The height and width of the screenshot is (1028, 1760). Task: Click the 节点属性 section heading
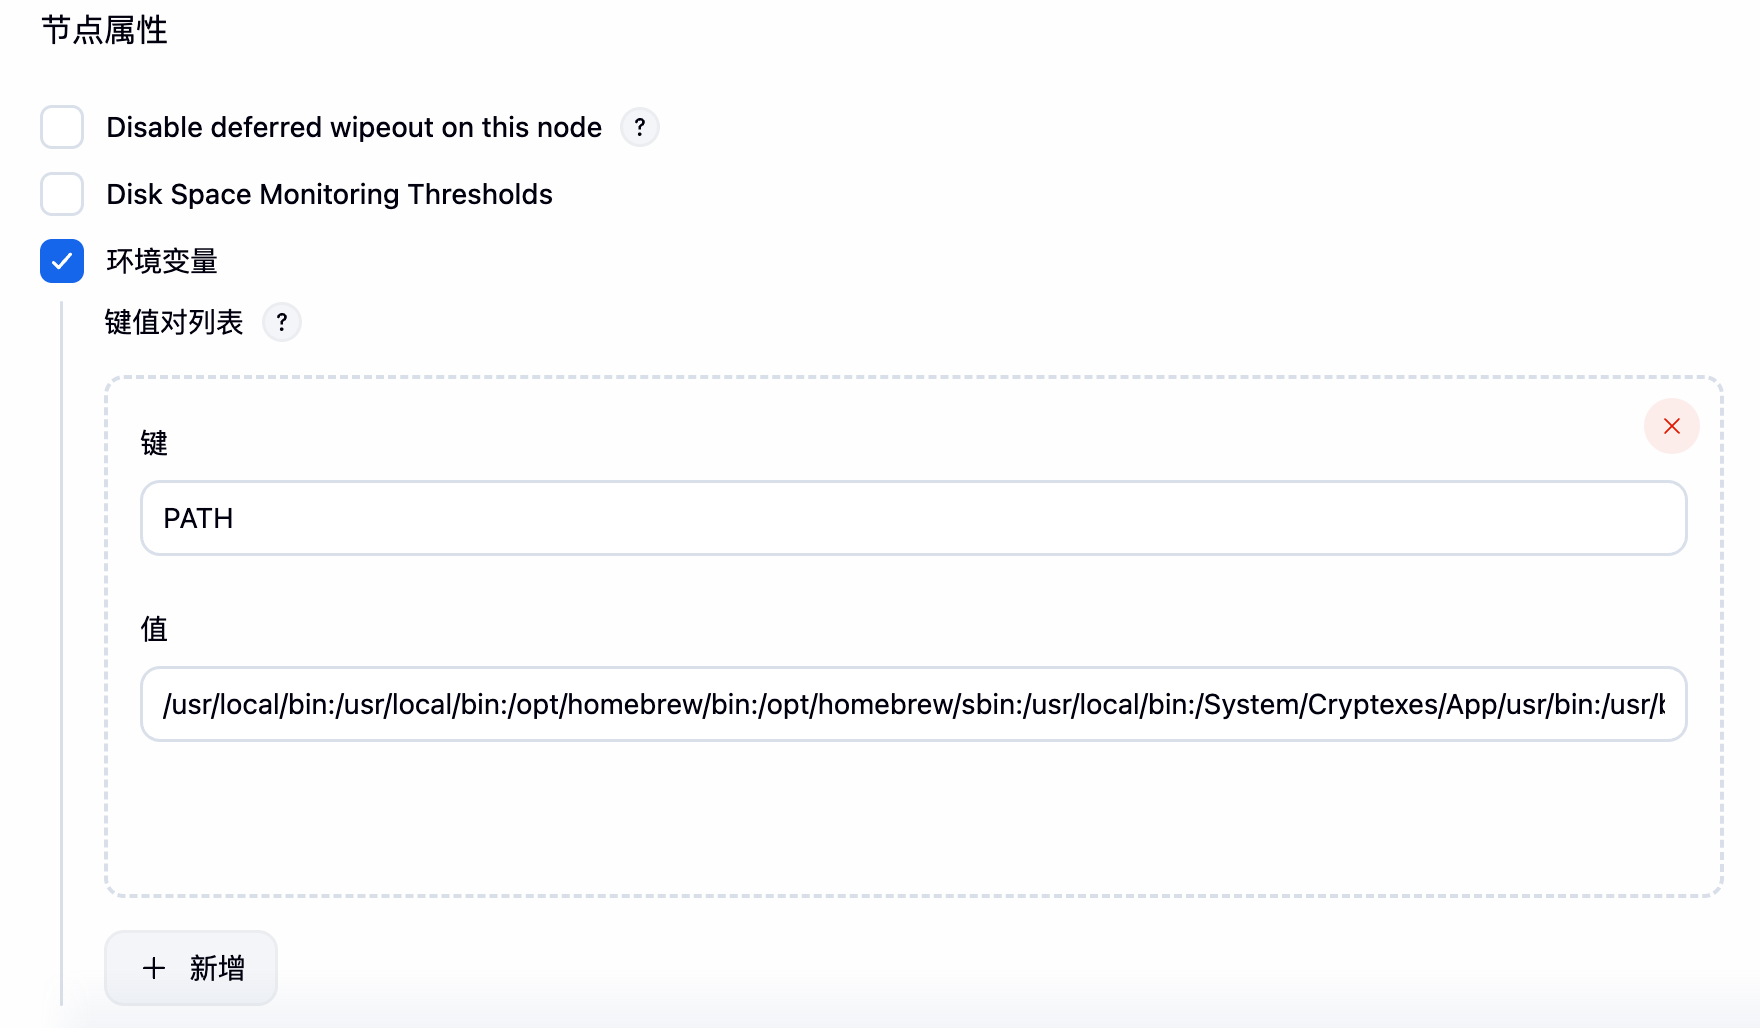tap(104, 30)
